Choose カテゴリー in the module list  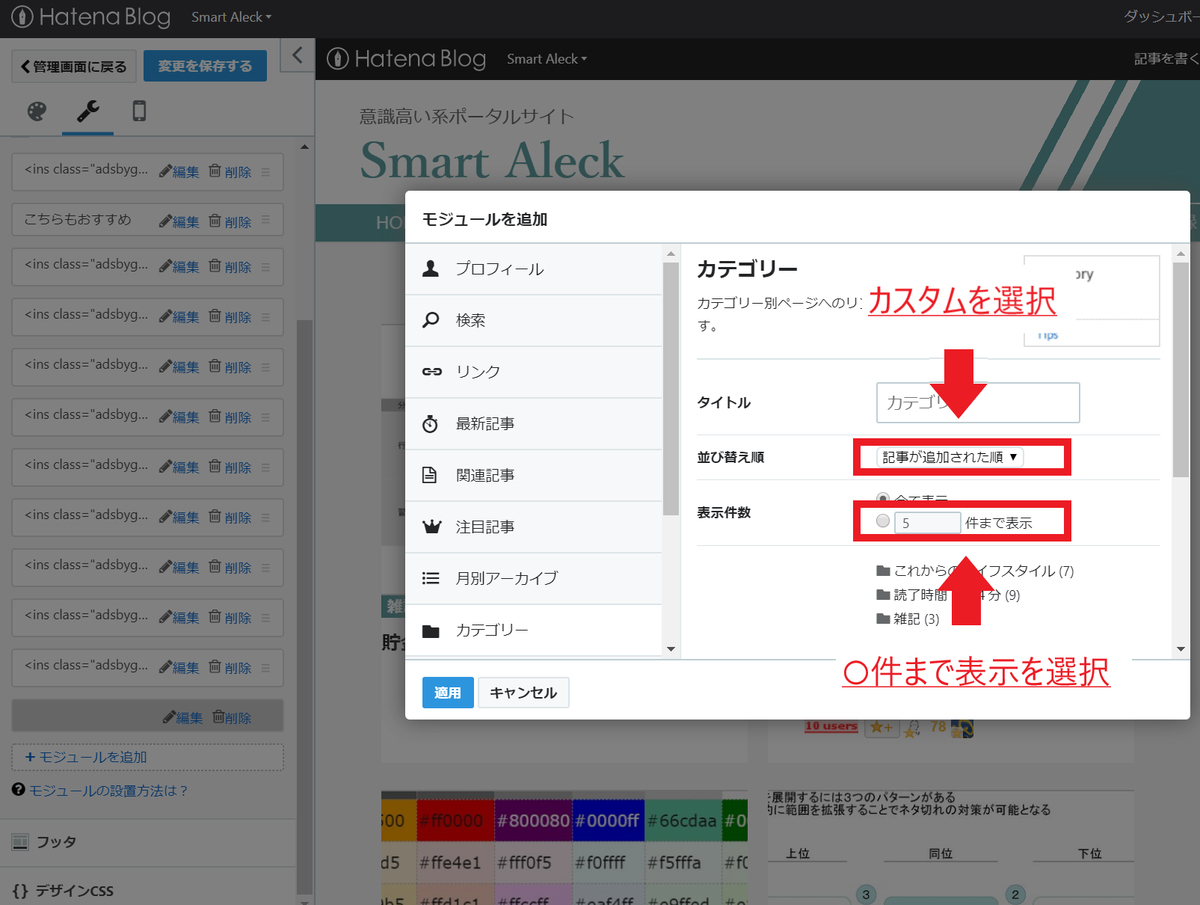(x=533, y=630)
